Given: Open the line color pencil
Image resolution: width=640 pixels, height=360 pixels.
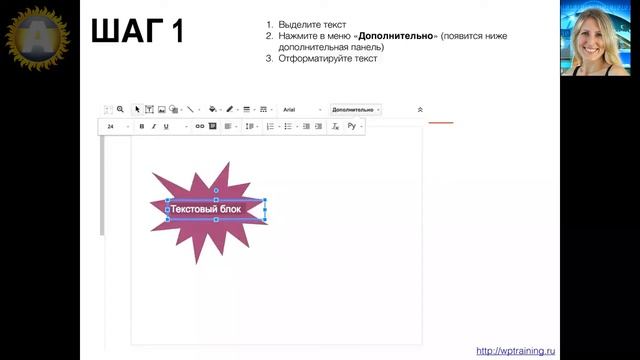Looking at the screenshot, I should tap(230, 109).
